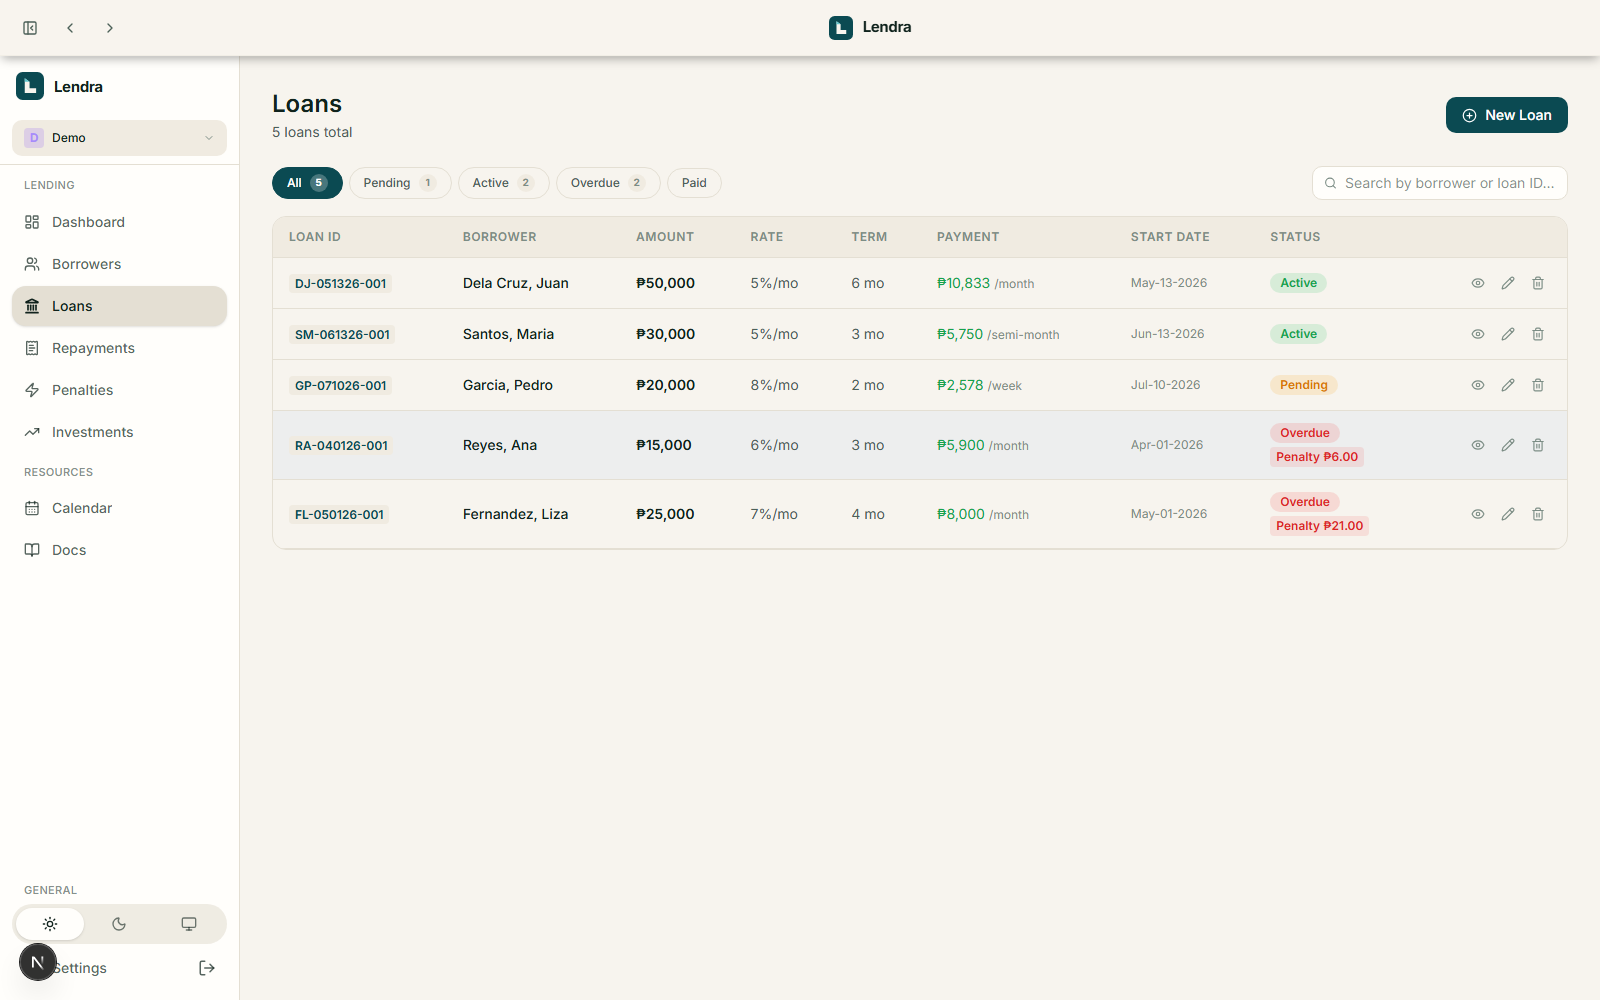Image resolution: width=1600 pixels, height=1000 pixels.
Task: Switch to dark theme moon icon
Action: 119,924
